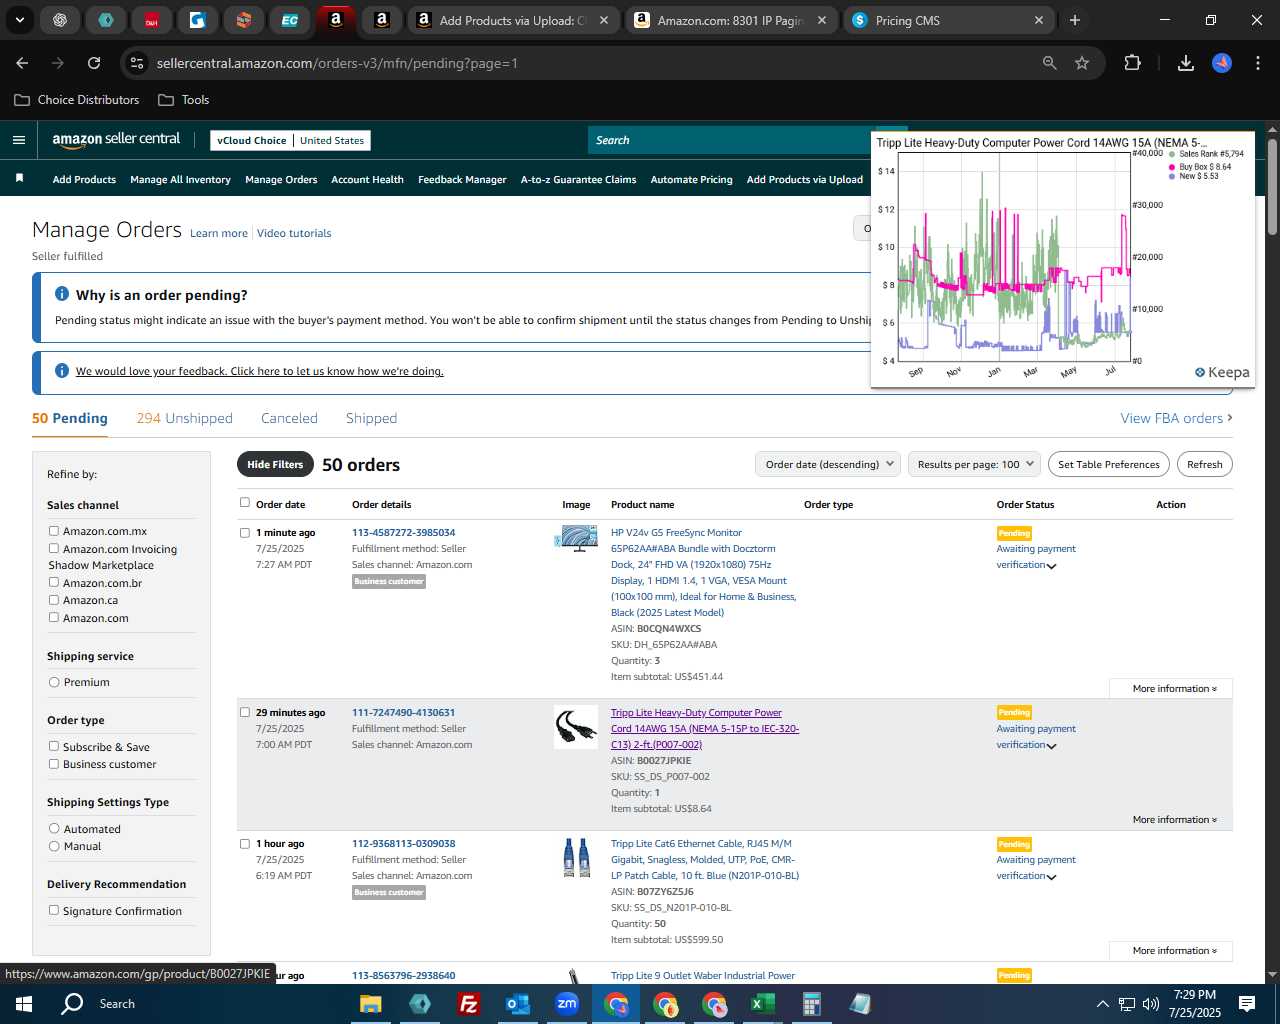Open the View FBA orders link
Viewport: 1280px width, 1024px height.
(1176, 418)
